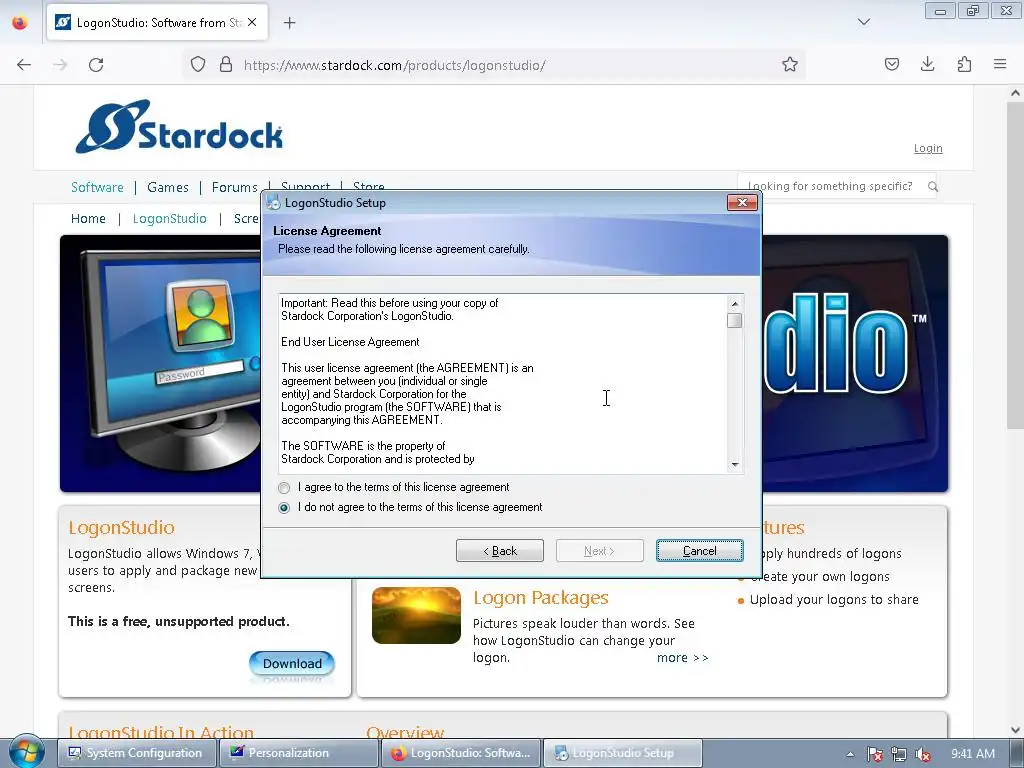This screenshot has height=768, width=1024.
Task: Click the Stardock logo
Action: click(x=179, y=127)
